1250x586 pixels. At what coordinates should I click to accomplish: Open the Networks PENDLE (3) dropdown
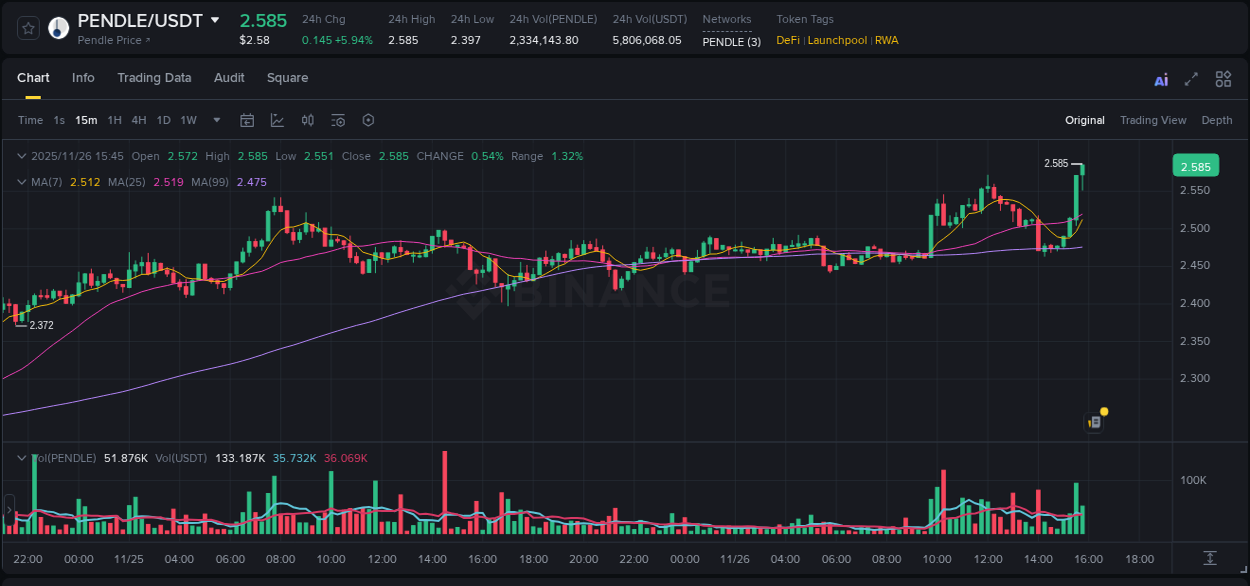pos(731,41)
